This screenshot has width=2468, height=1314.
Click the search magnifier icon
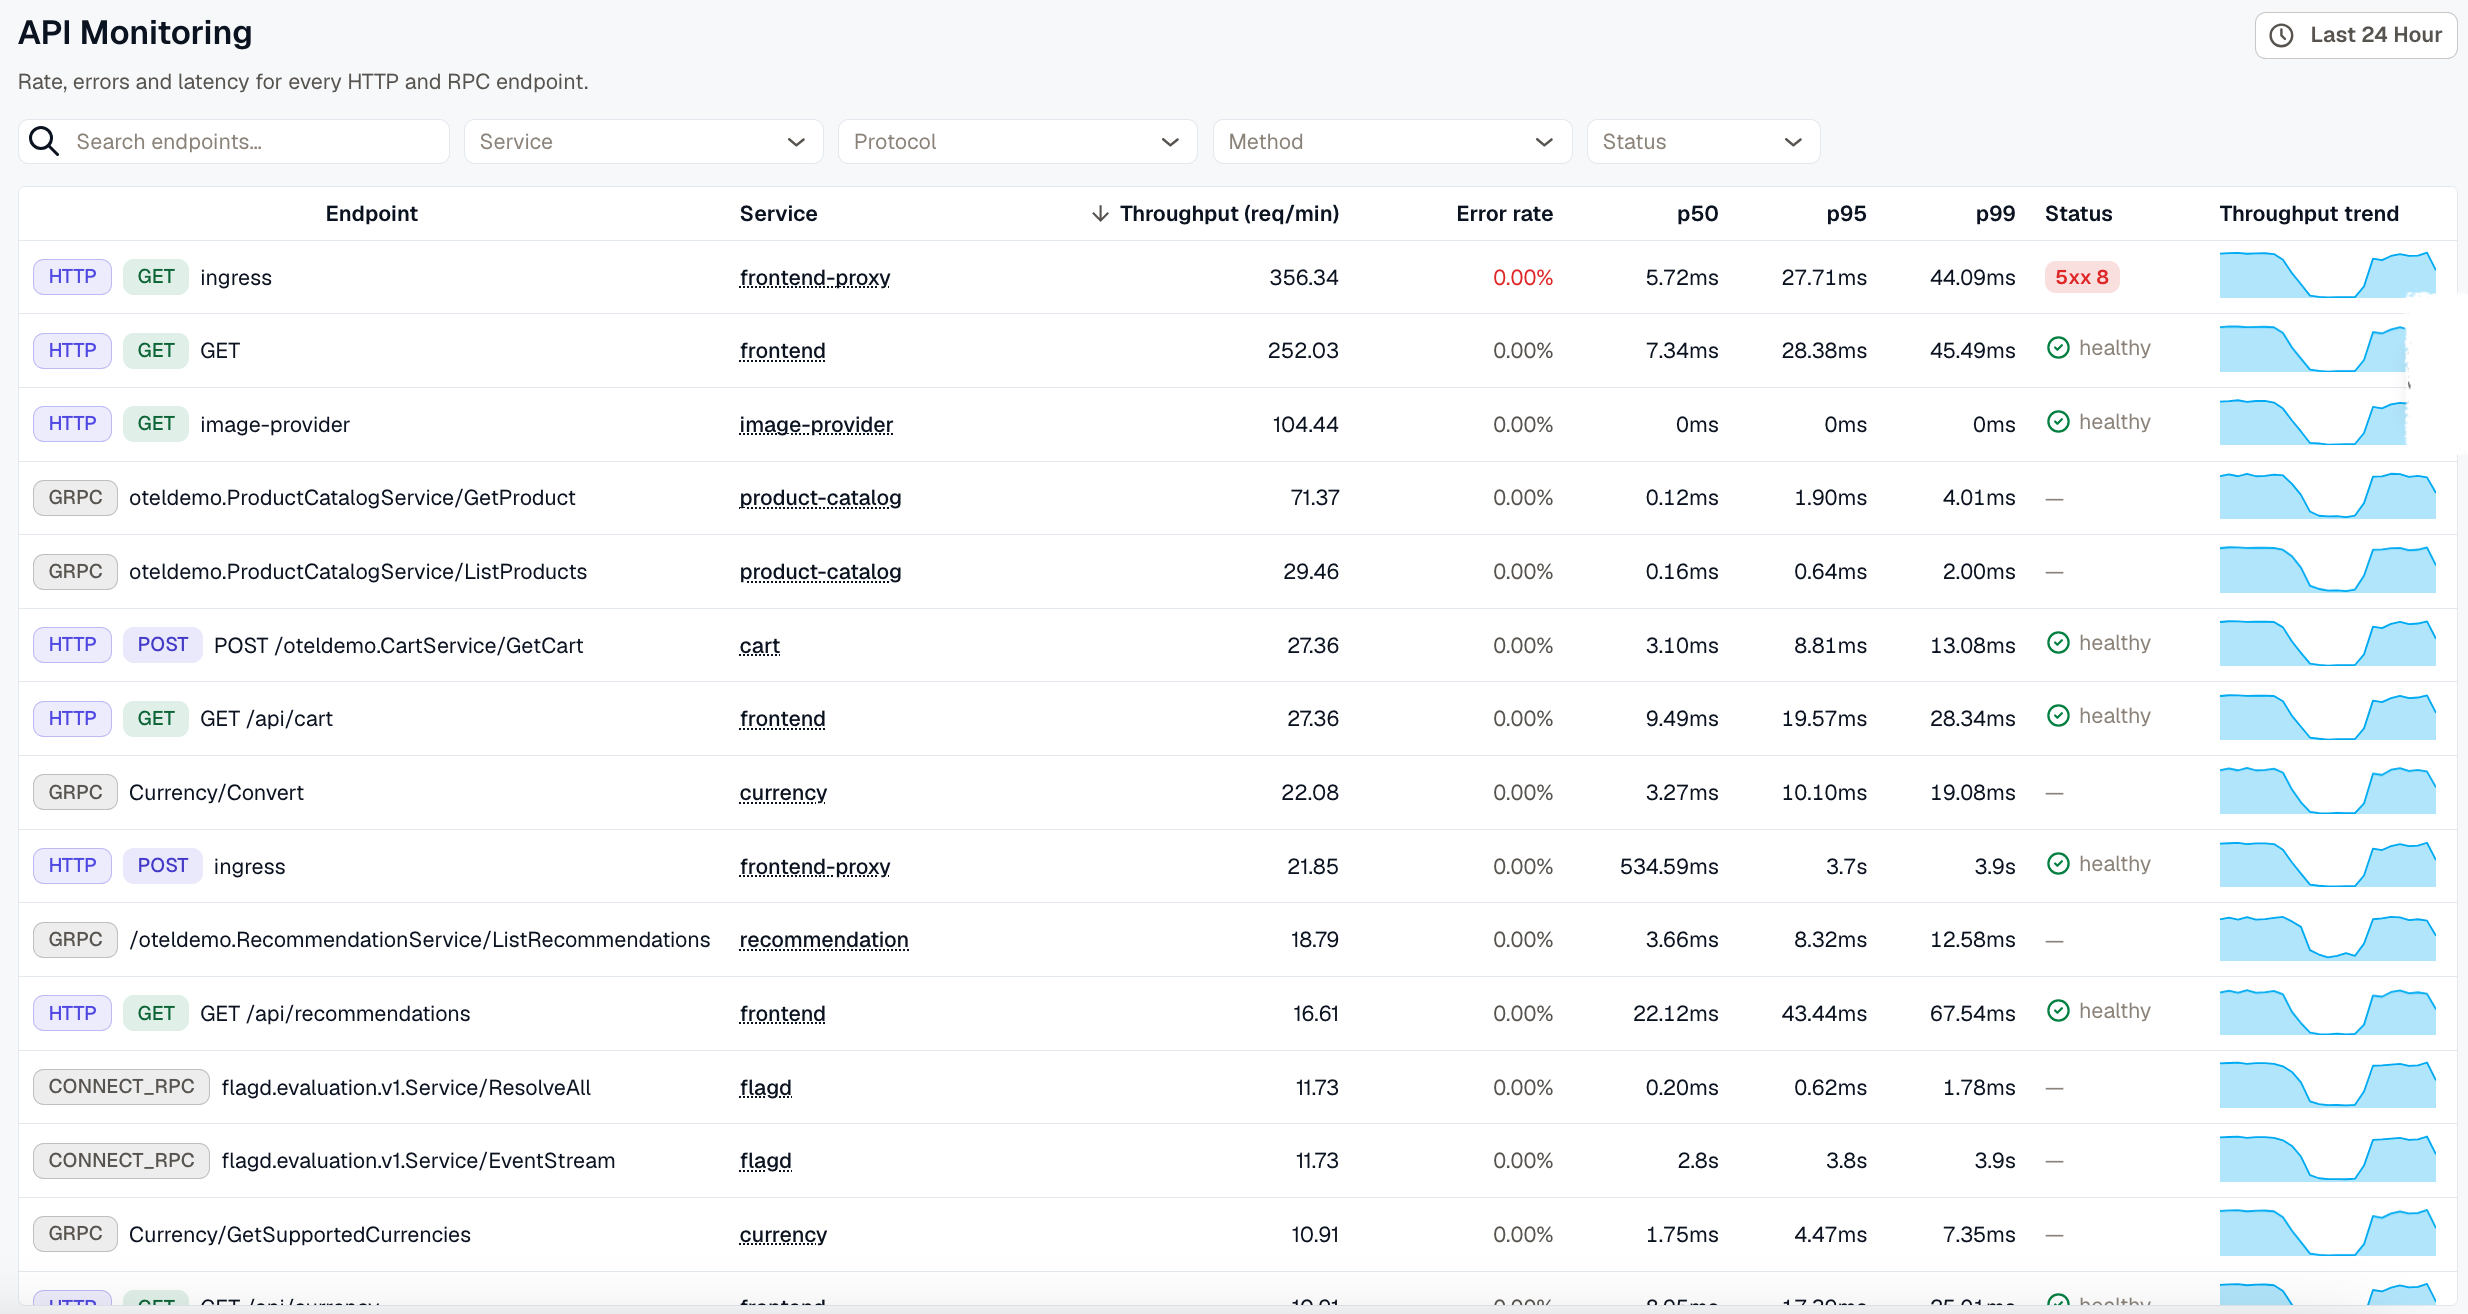(x=44, y=141)
